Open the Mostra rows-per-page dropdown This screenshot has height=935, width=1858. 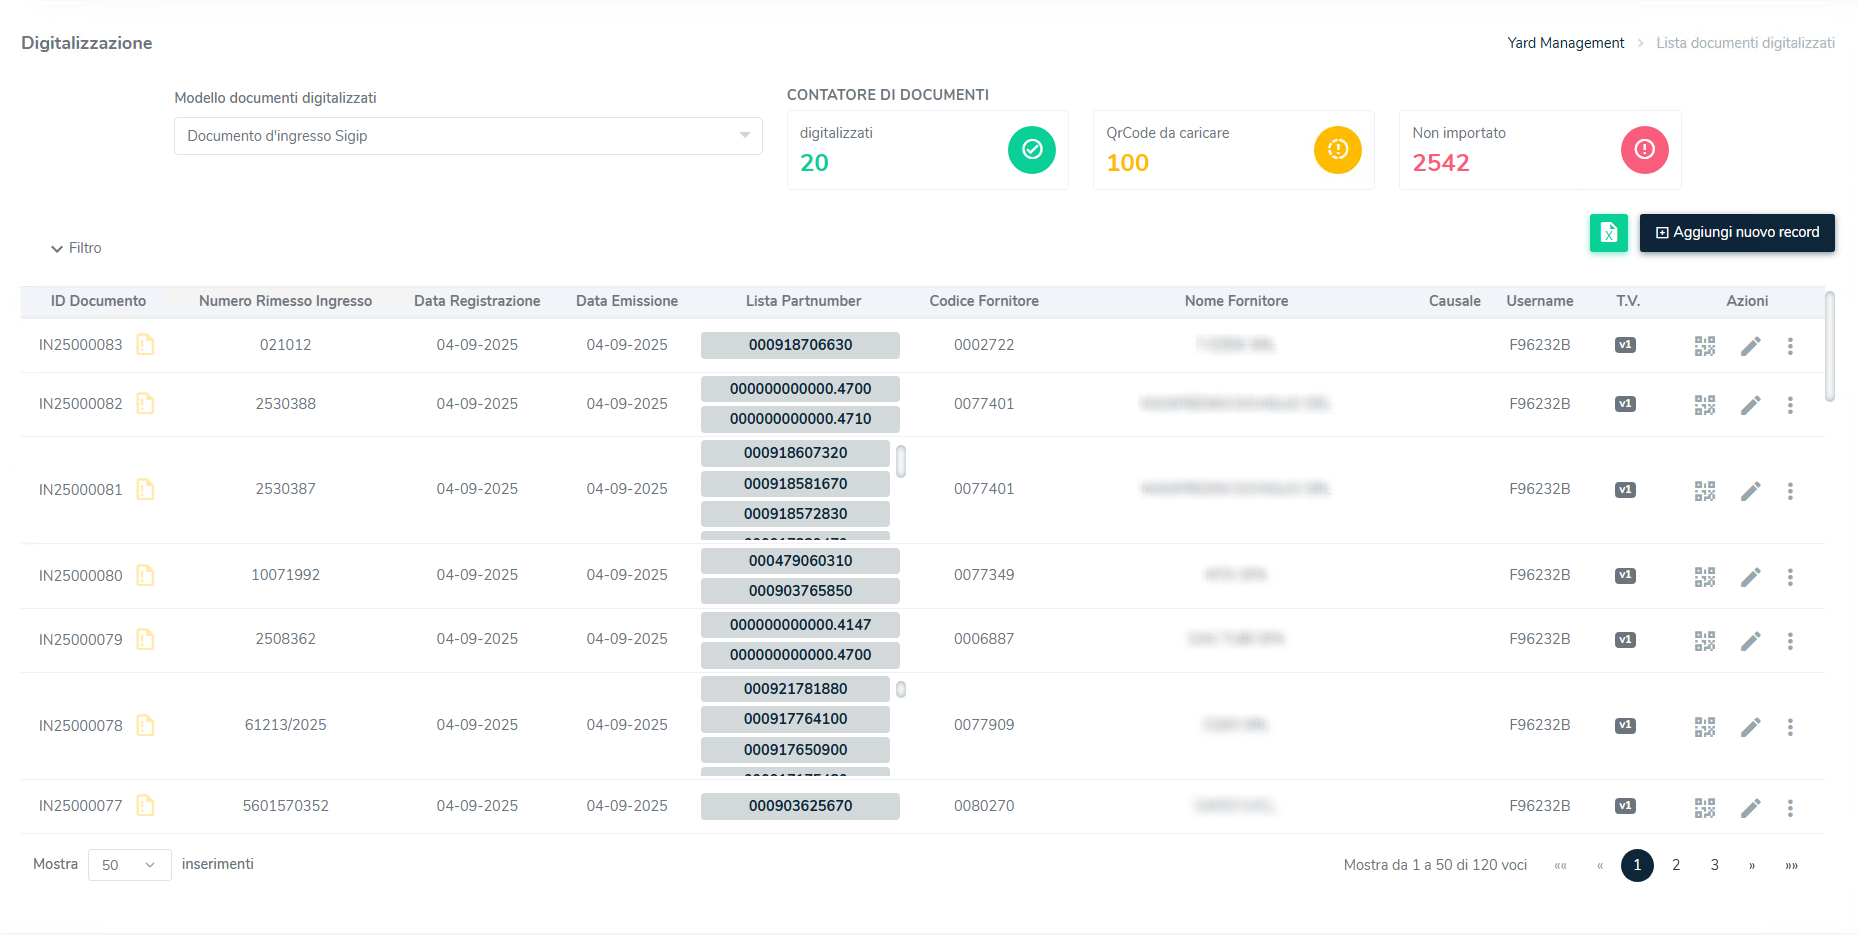coord(129,865)
